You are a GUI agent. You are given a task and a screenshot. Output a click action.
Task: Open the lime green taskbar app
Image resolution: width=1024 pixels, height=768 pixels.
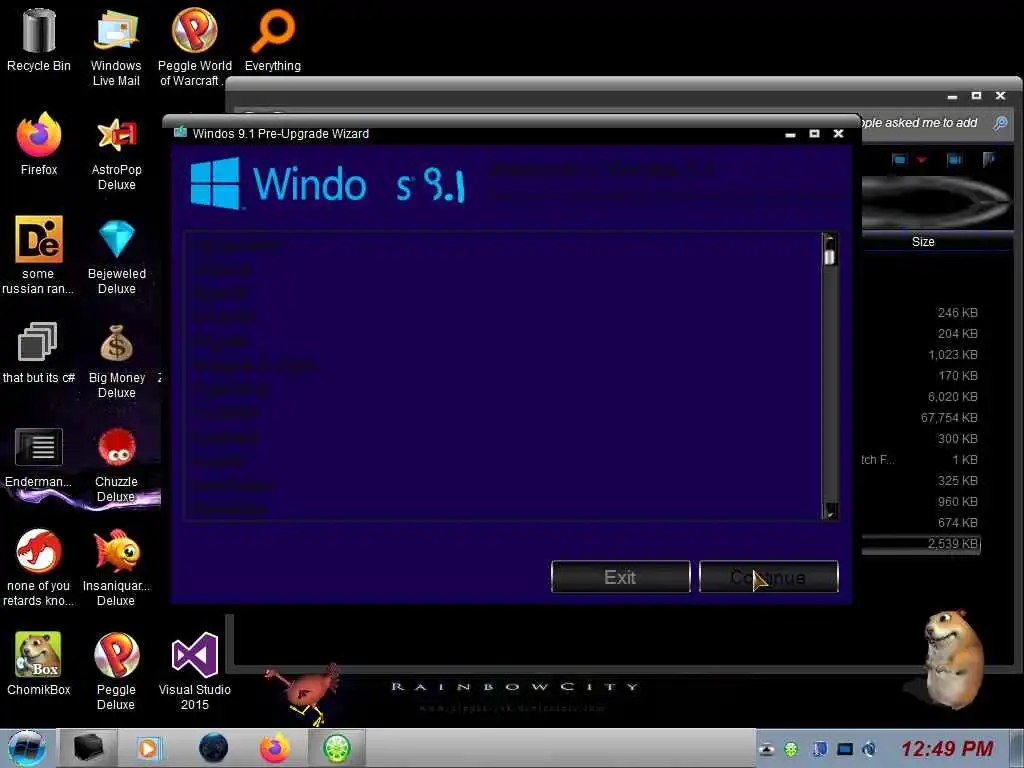point(336,748)
